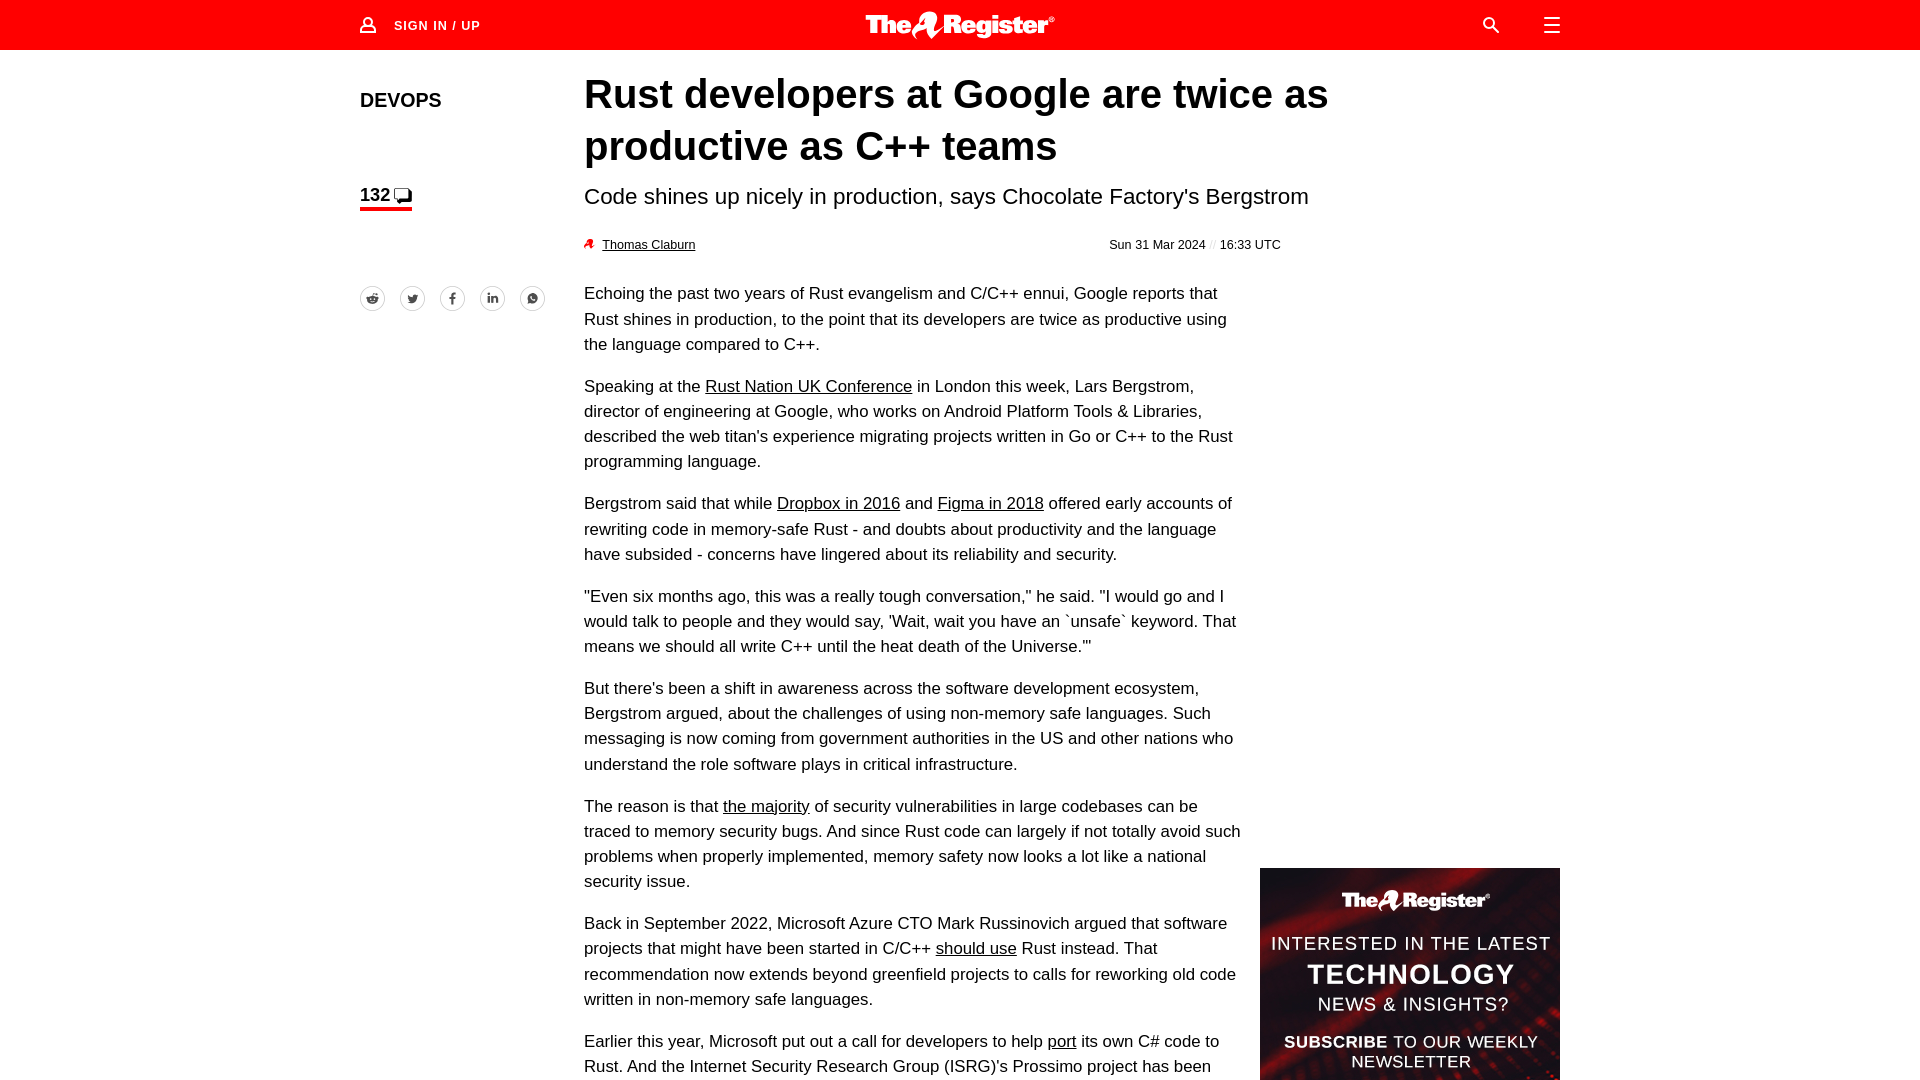Share article on Reddit

tap(372, 299)
